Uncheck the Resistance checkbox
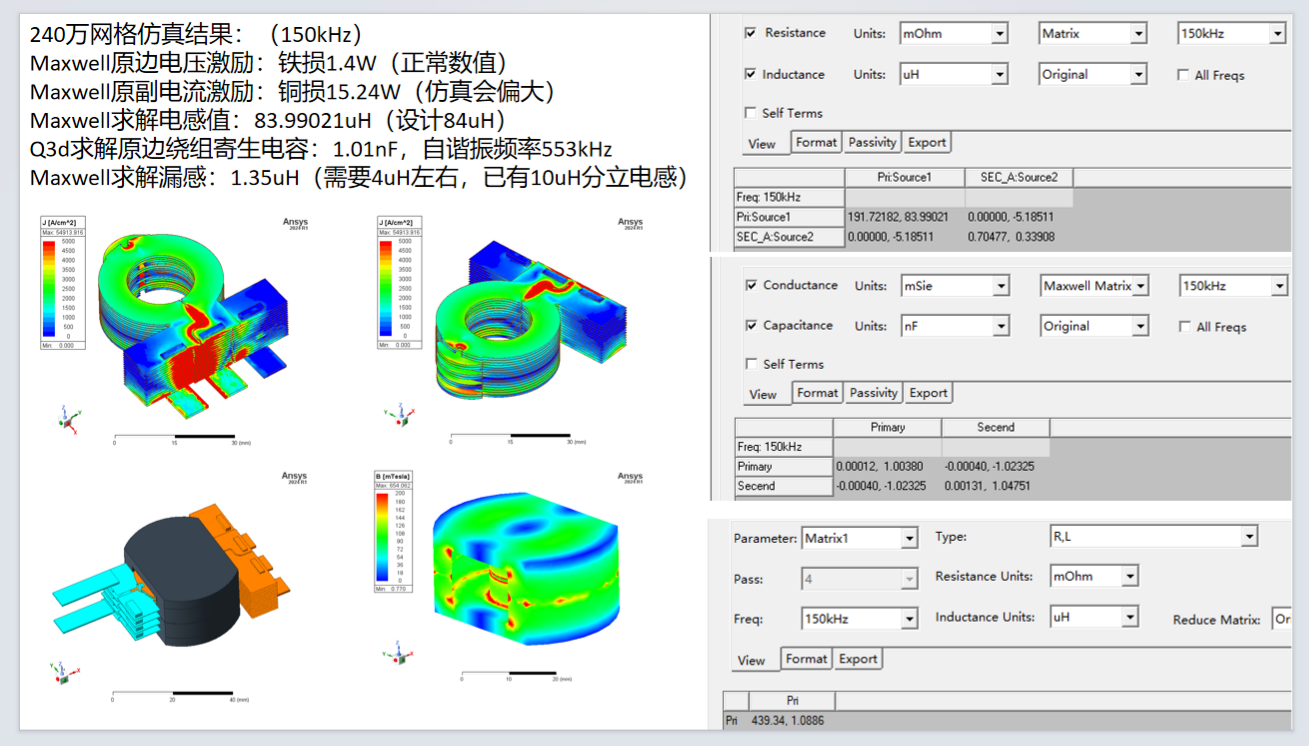Viewport: 1310px width, 746px height. (x=751, y=33)
